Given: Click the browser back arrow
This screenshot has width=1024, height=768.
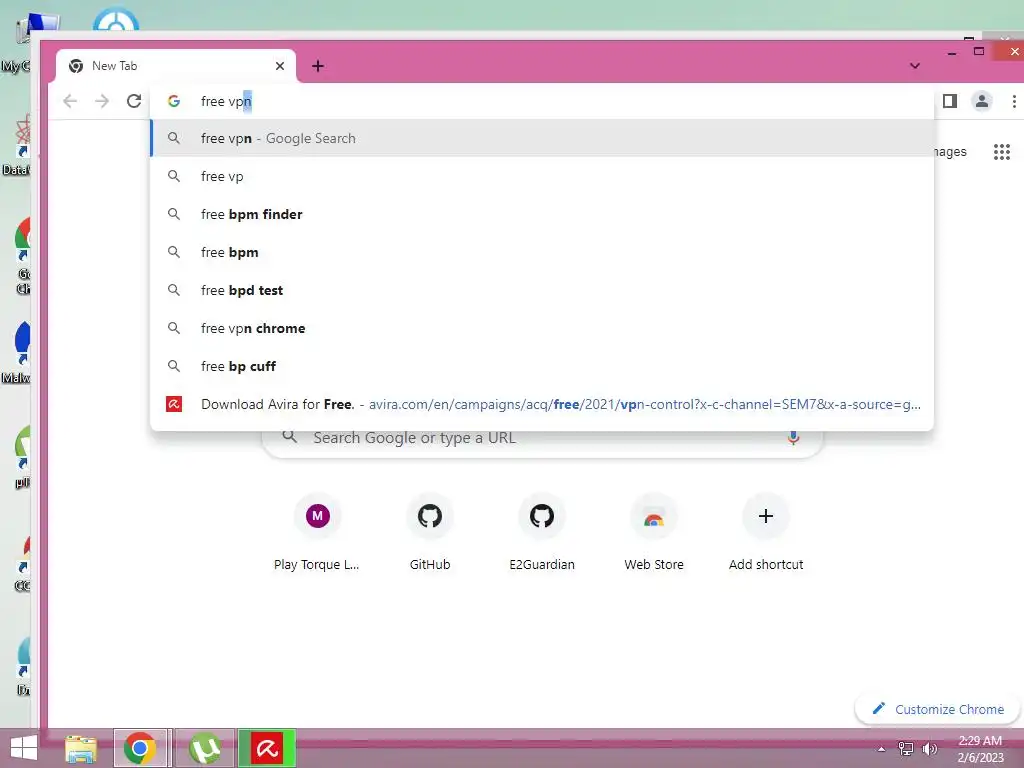Looking at the screenshot, I should (70, 101).
